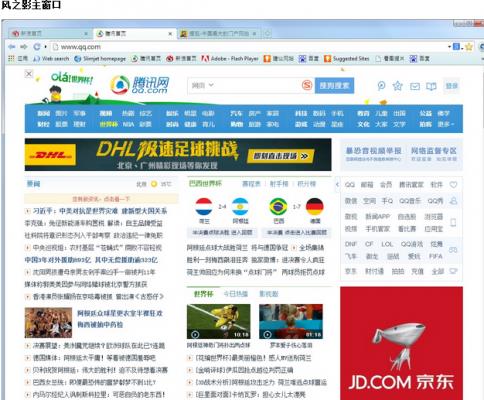Switch to the third browser tab
The height and width of the screenshot is (400, 484).
pyautogui.click(x=219, y=34)
